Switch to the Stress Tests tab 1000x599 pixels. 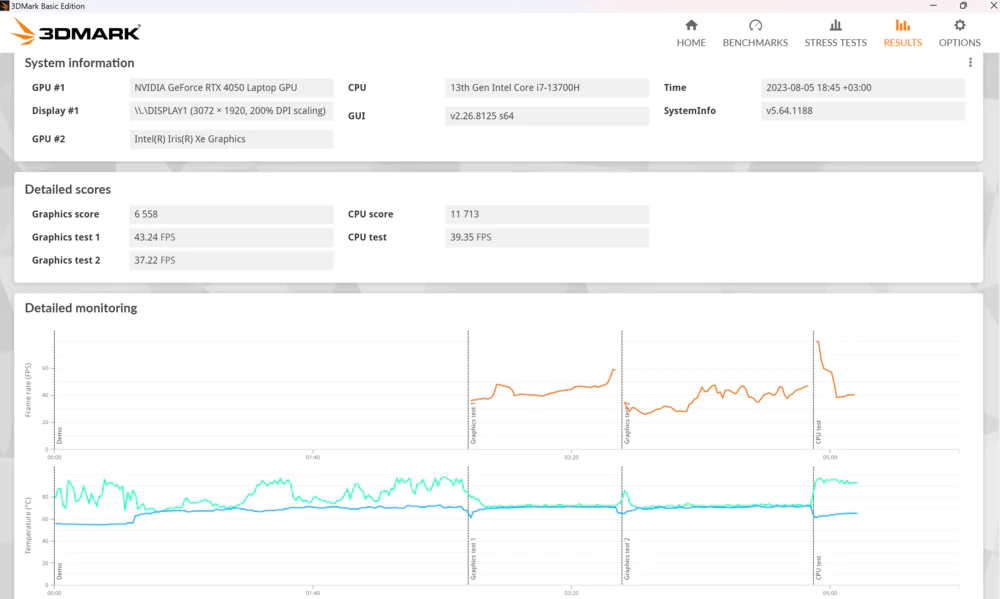[835, 34]
